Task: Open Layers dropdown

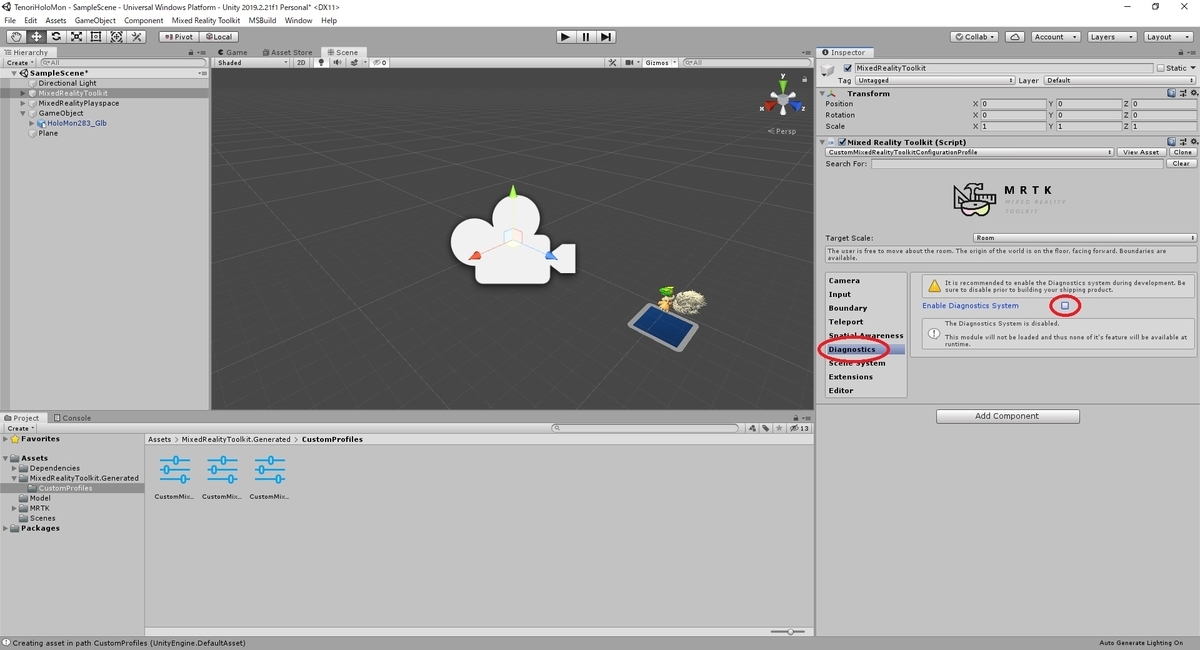Action: point(1110,37)
